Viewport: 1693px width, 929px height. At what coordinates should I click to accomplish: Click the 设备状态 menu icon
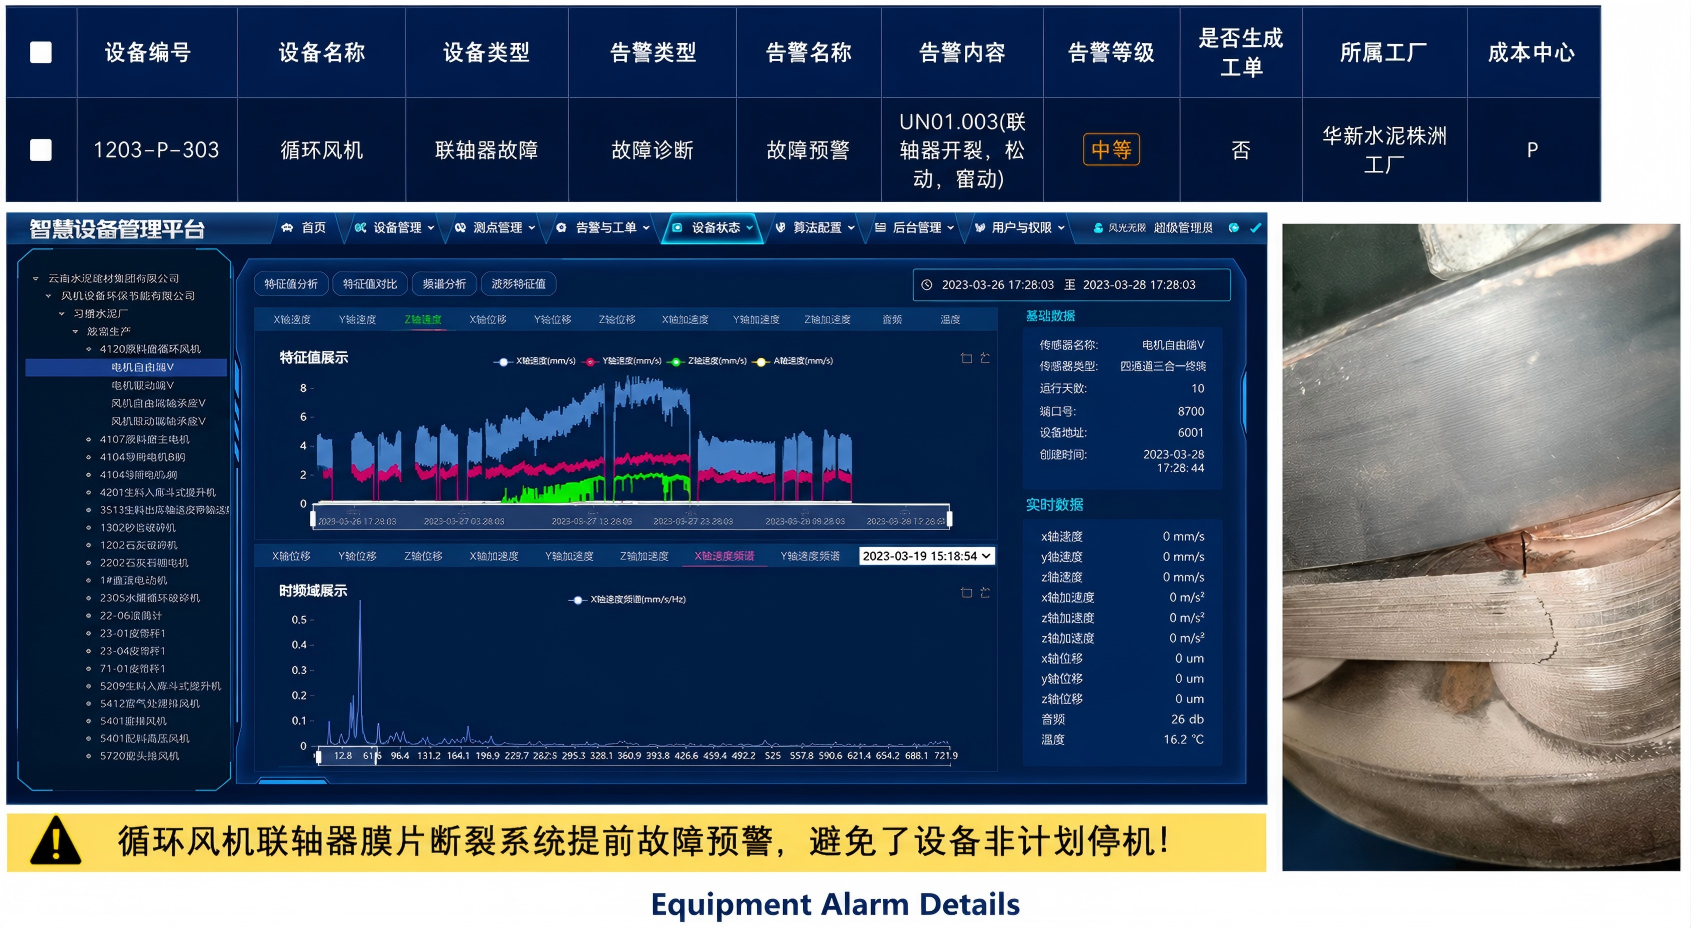(677, 228)
